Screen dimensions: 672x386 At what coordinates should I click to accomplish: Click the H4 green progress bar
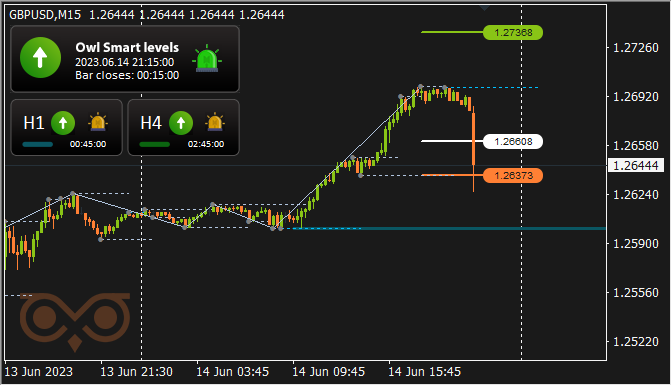[x=155, y=144]
